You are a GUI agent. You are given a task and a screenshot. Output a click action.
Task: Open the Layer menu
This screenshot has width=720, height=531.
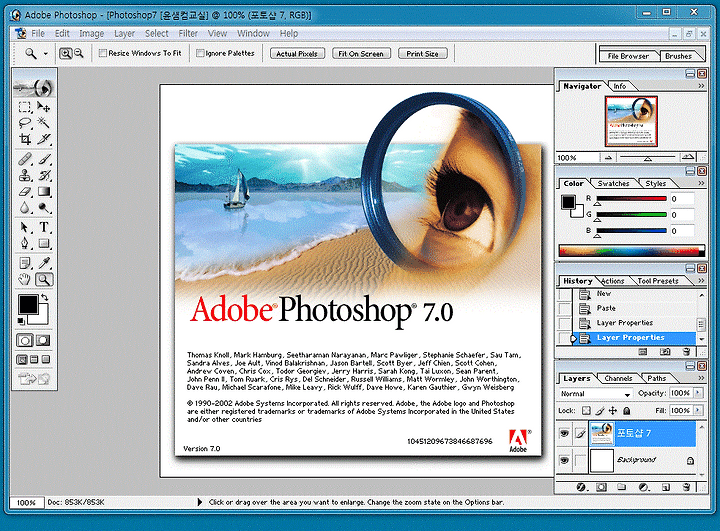point(124,34)
